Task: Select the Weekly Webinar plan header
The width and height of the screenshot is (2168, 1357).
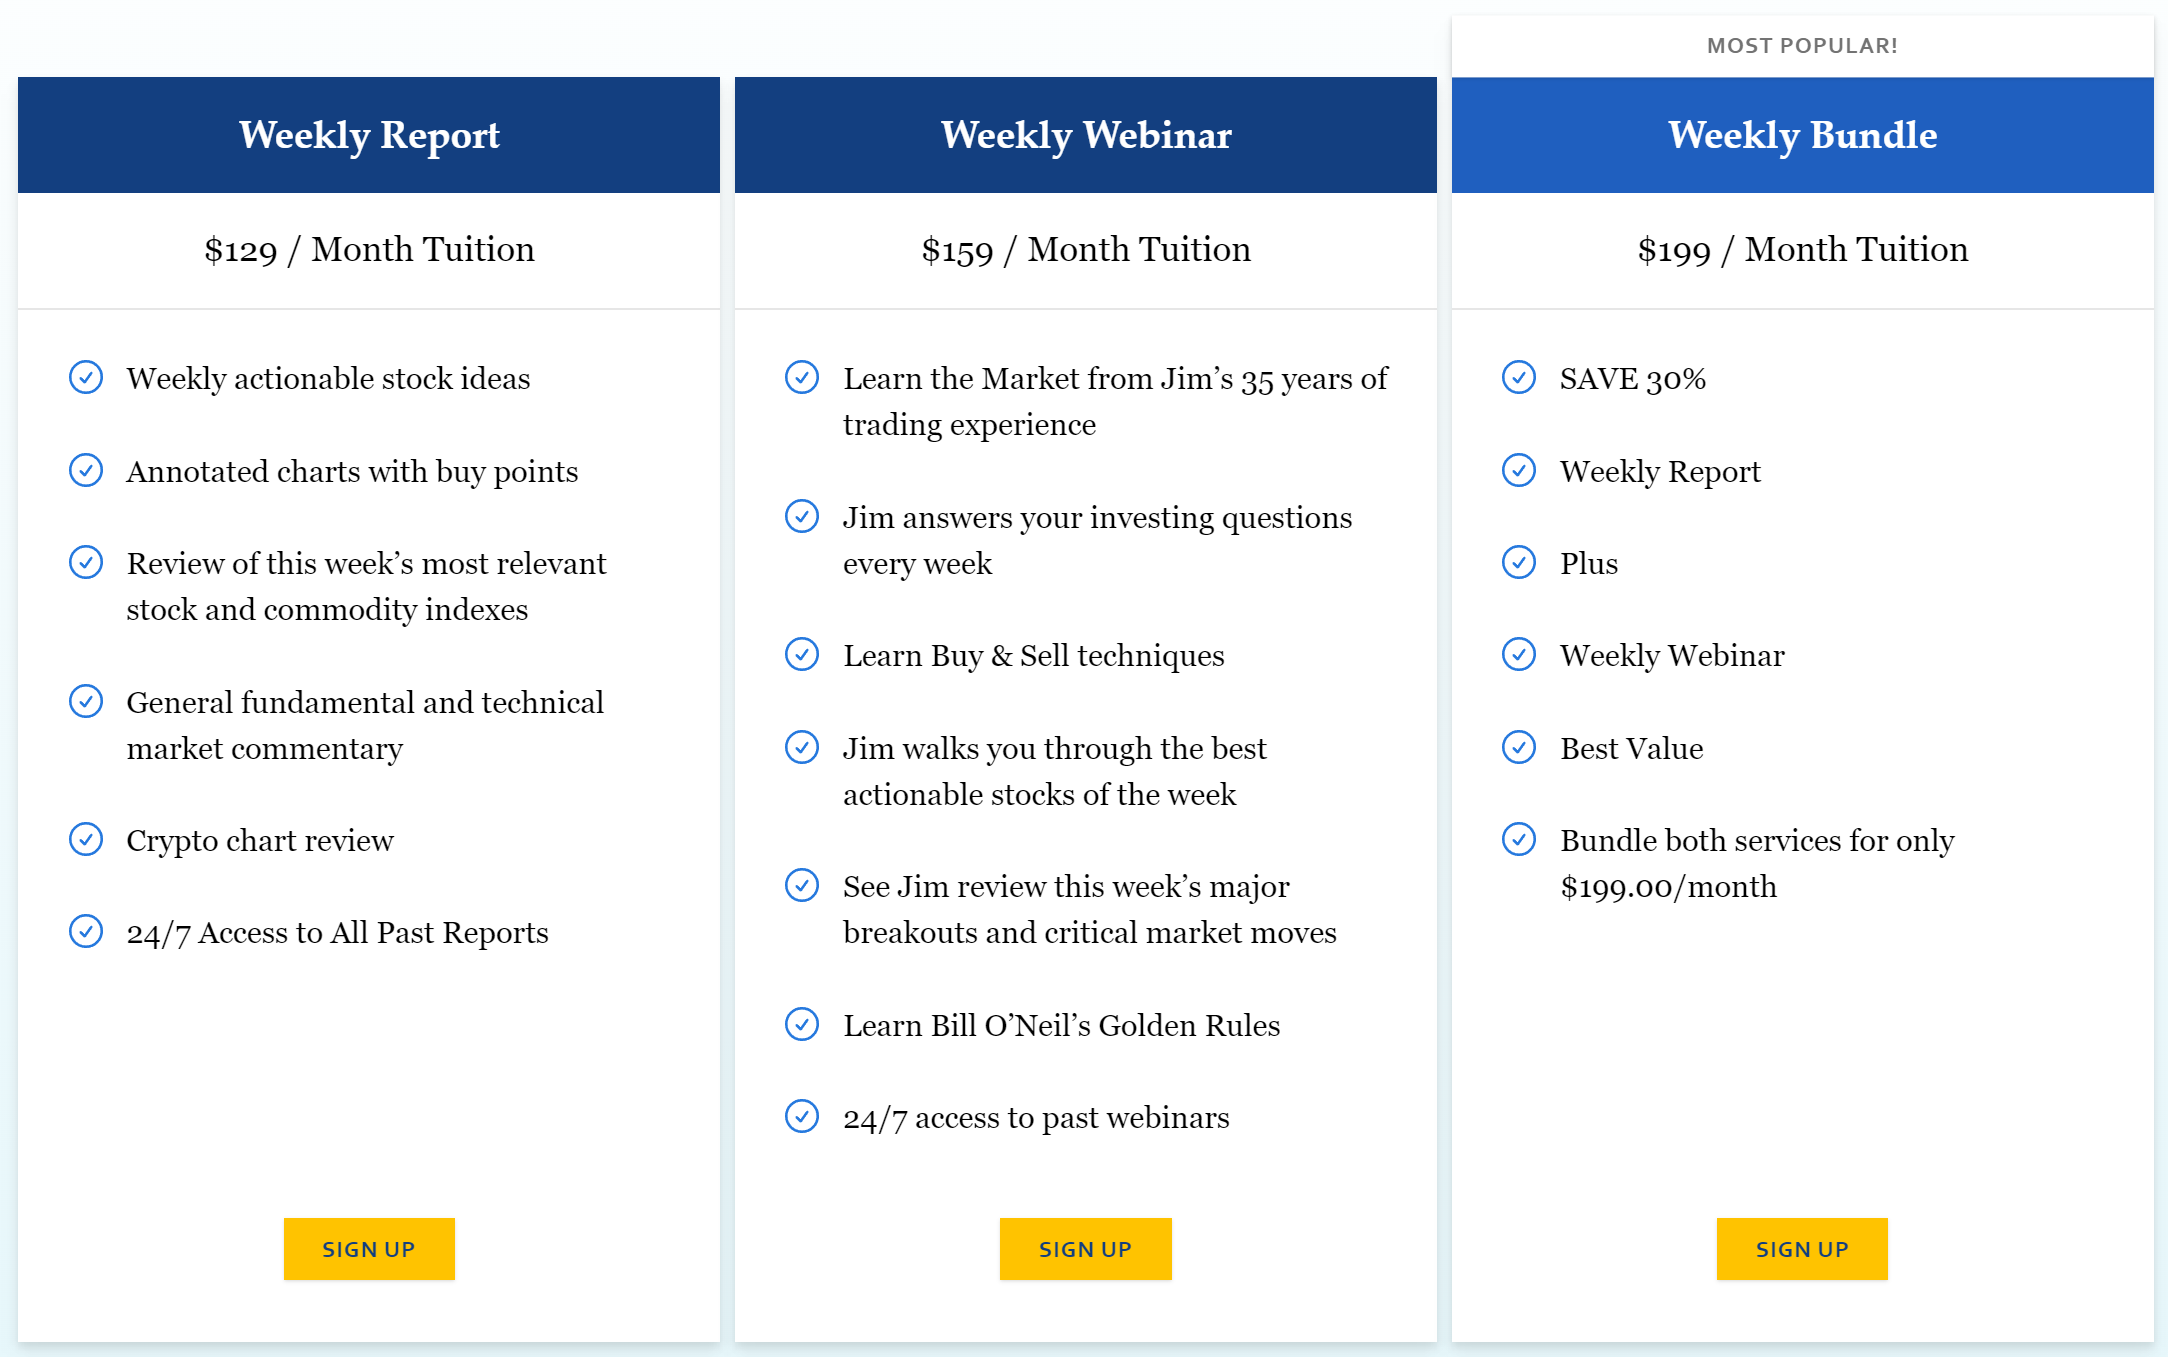Action: click(1086, 135)
